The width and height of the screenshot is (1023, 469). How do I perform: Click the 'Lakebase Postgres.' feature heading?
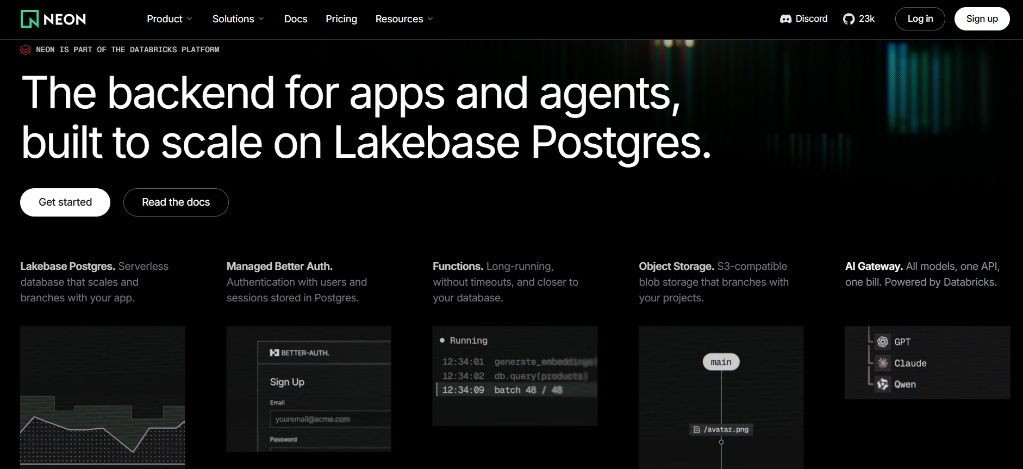pyautogui.click(x=68, y=266)
